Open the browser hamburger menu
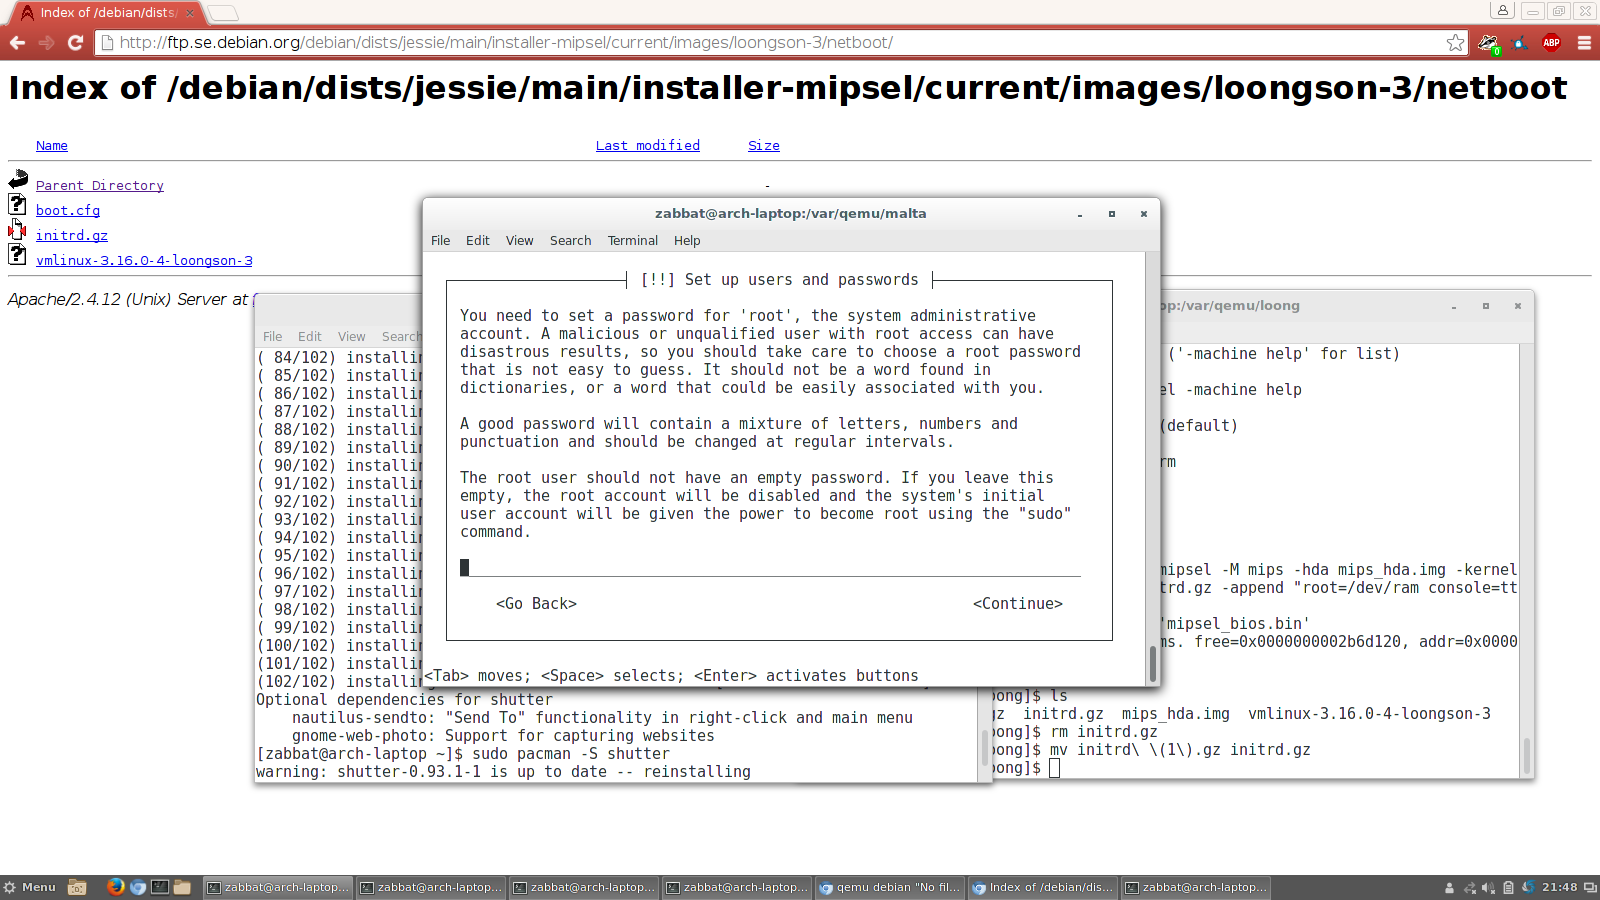Screen dimensions: 1600x900 [1584, 43]
